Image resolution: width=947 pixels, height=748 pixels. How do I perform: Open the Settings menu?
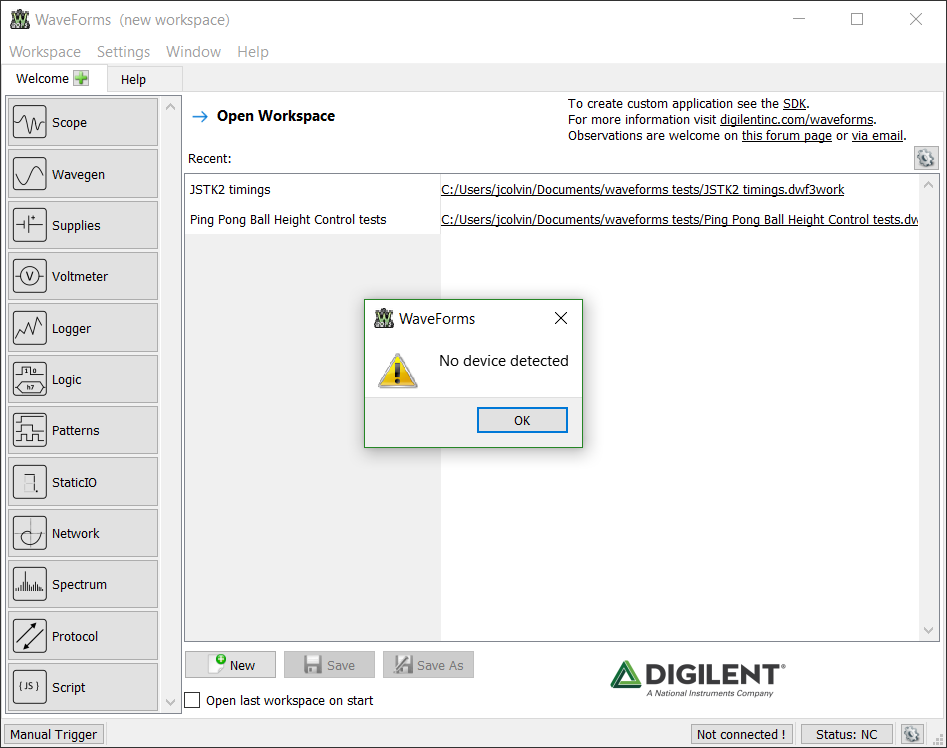[123, 52]
